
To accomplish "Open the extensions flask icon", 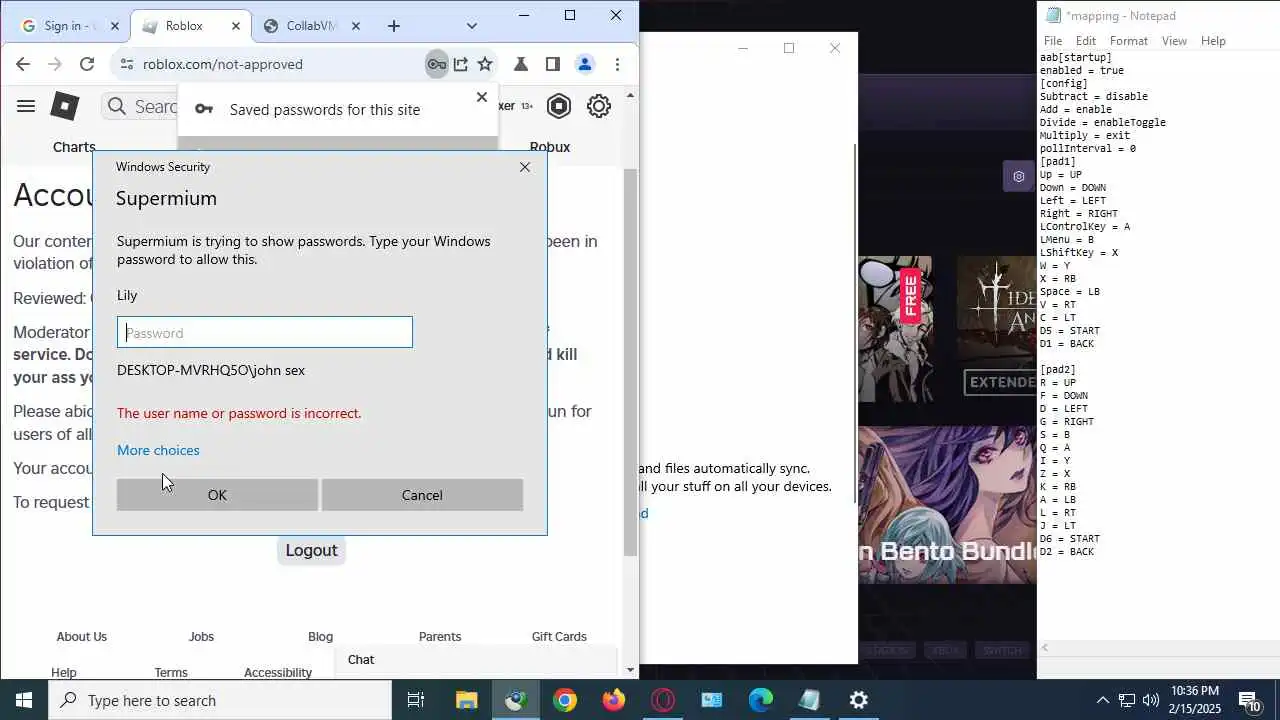I will point(521,64).
